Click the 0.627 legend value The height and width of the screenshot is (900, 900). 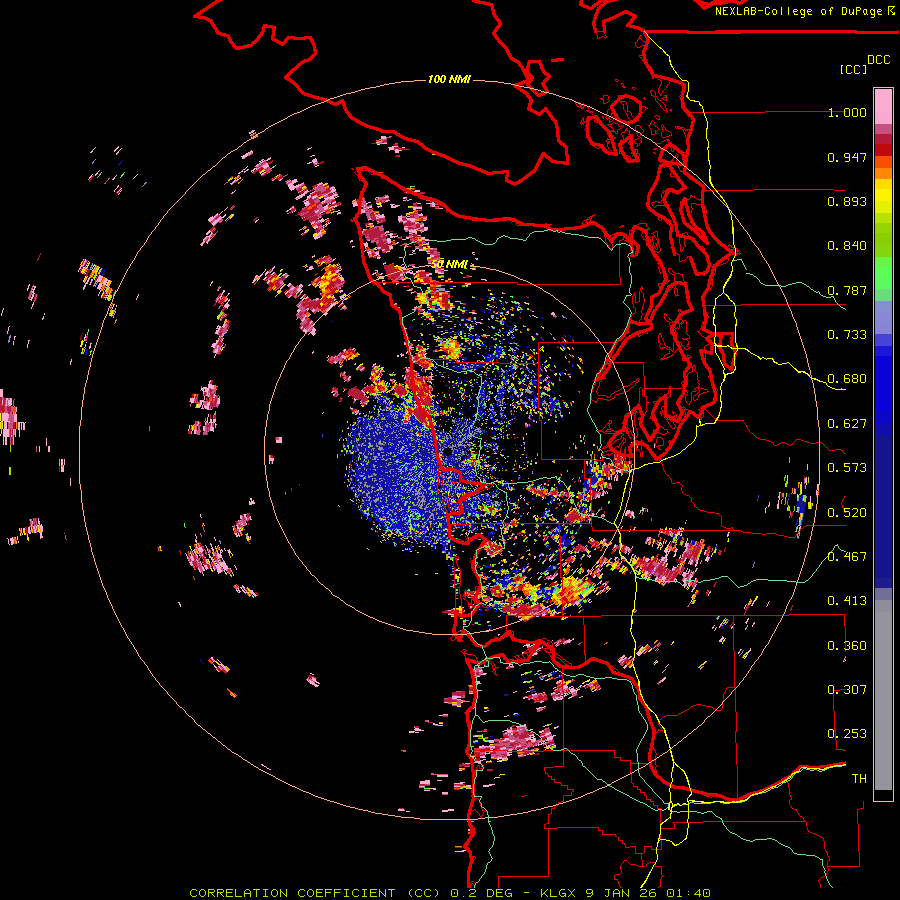coord(847,424)
